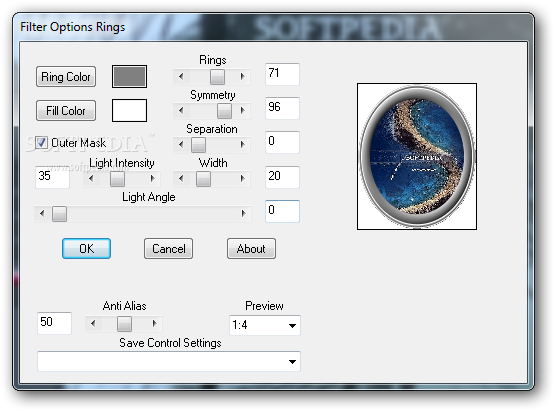Toggle the Outer Mask checkbox
555x411 pixels.
41,143
